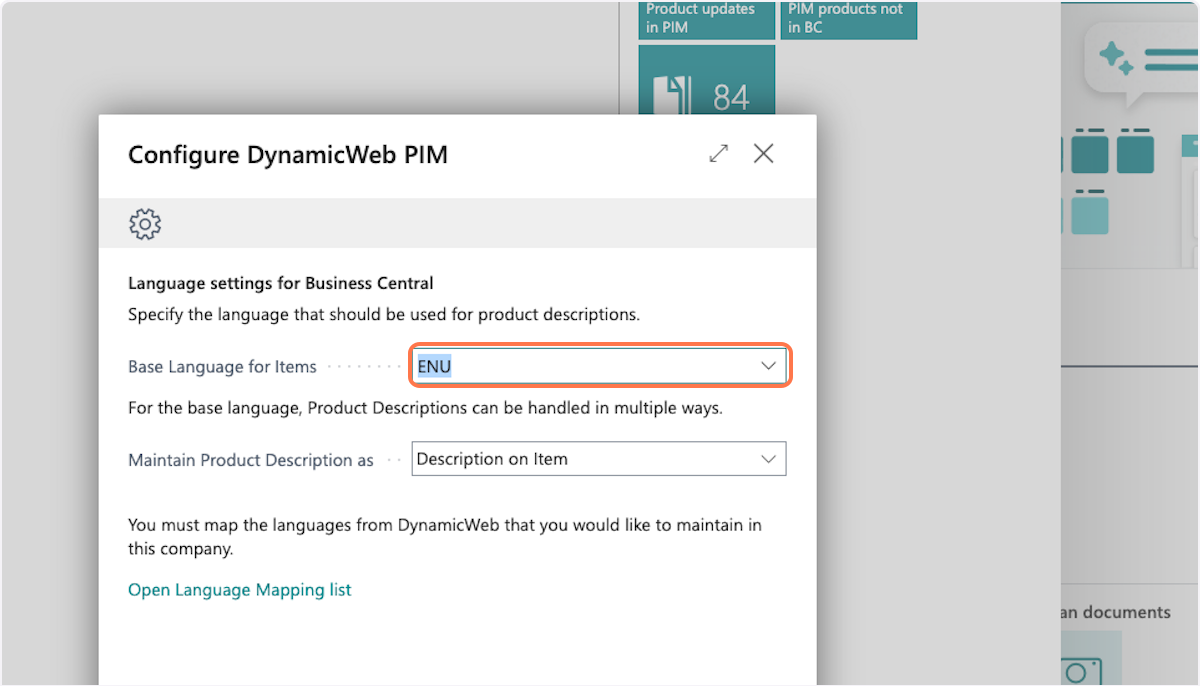Viewport: 1200px width, 686px height.
Task: Open the Base Language for Items dropdown arrow
Action: pyautogui.click(x=768, y=366)
